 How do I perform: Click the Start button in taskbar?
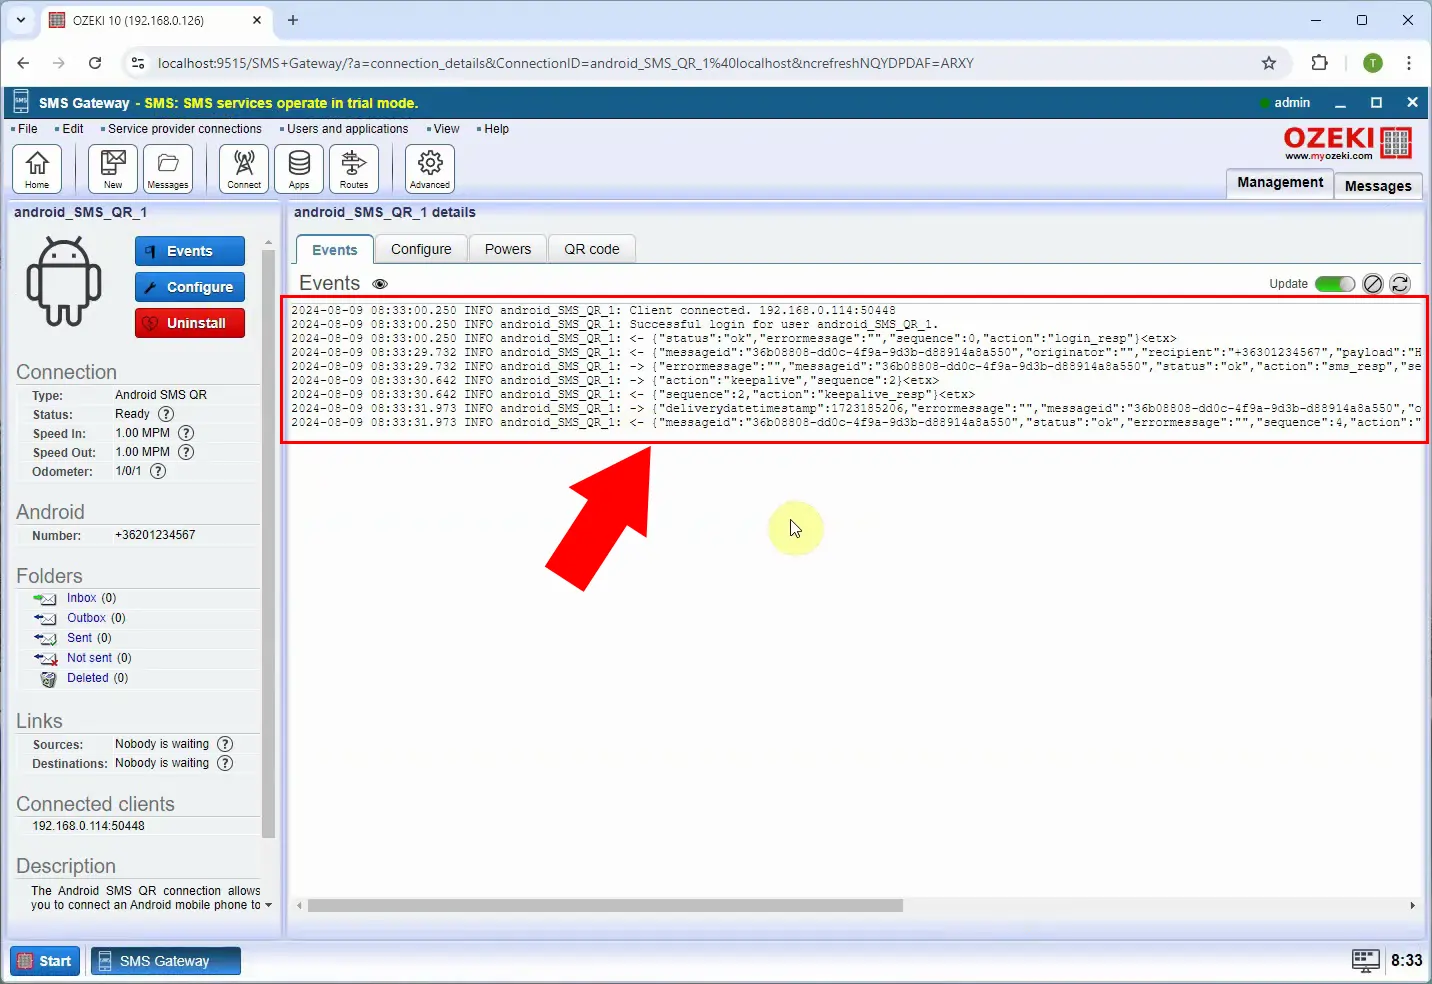[45, 961]
